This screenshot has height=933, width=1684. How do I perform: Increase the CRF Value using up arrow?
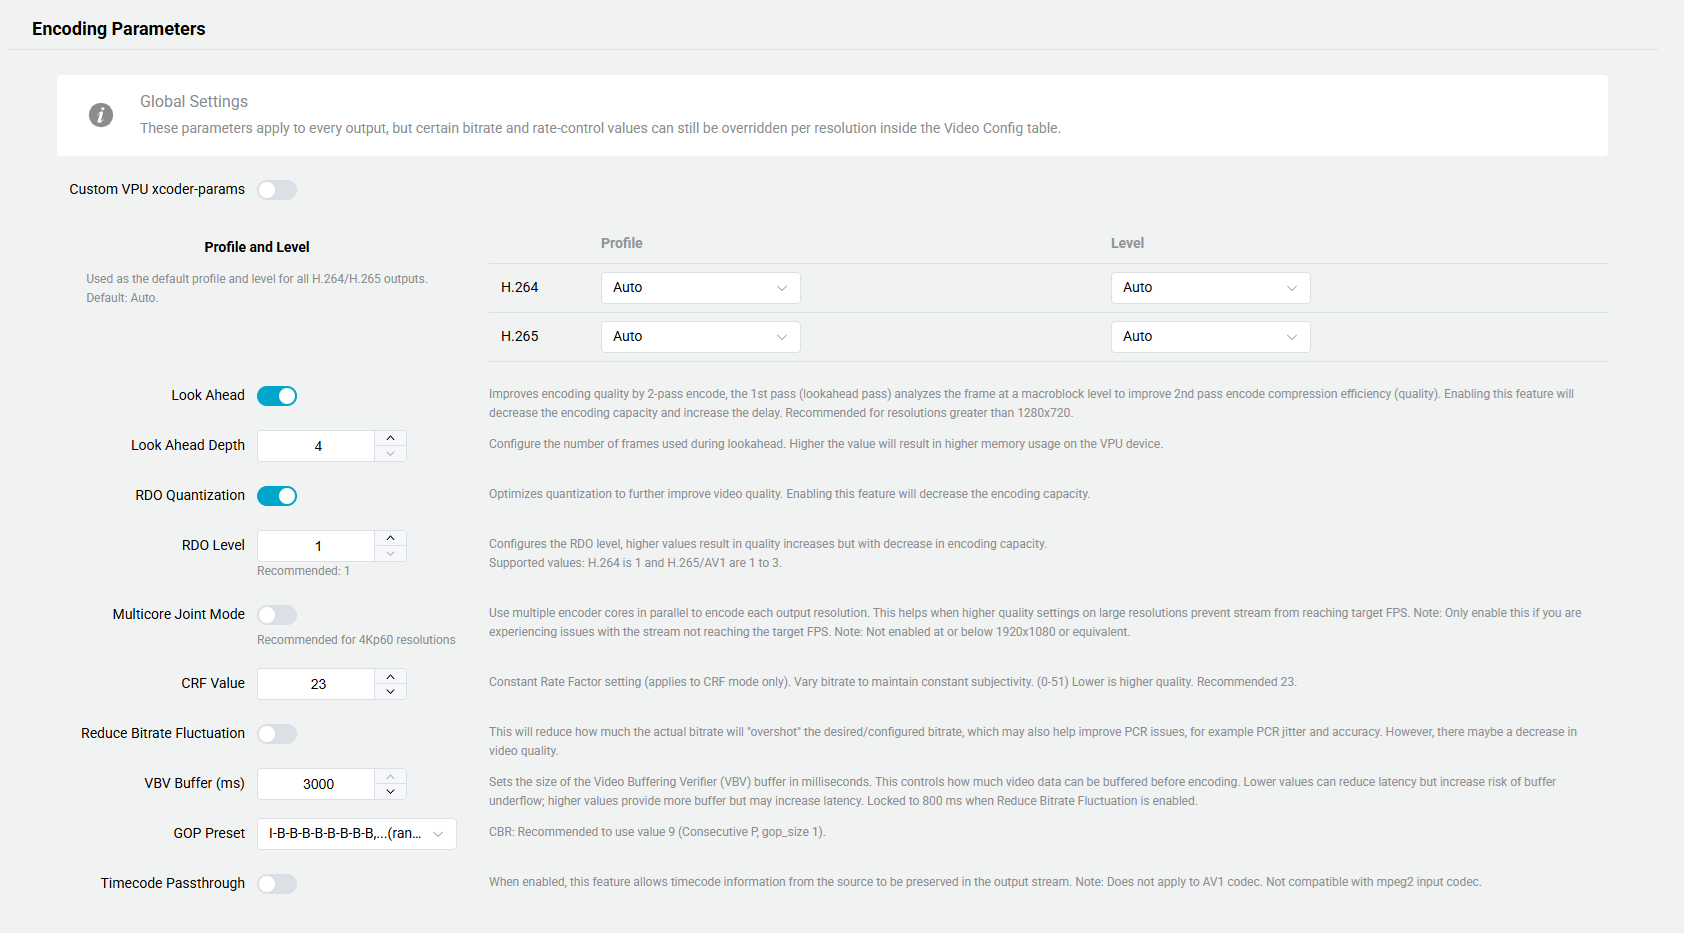point(390,677)
